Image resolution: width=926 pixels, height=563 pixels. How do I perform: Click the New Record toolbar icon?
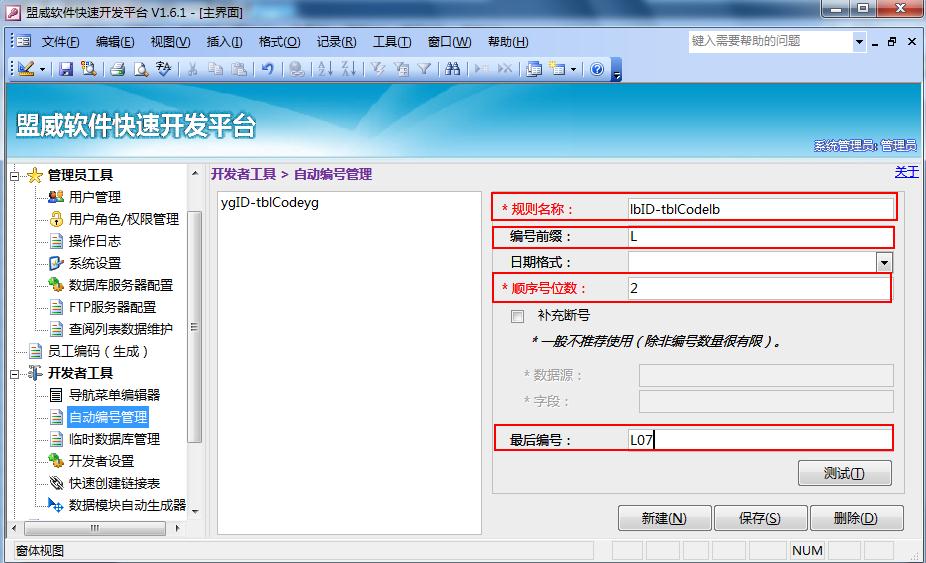point(481,69)
